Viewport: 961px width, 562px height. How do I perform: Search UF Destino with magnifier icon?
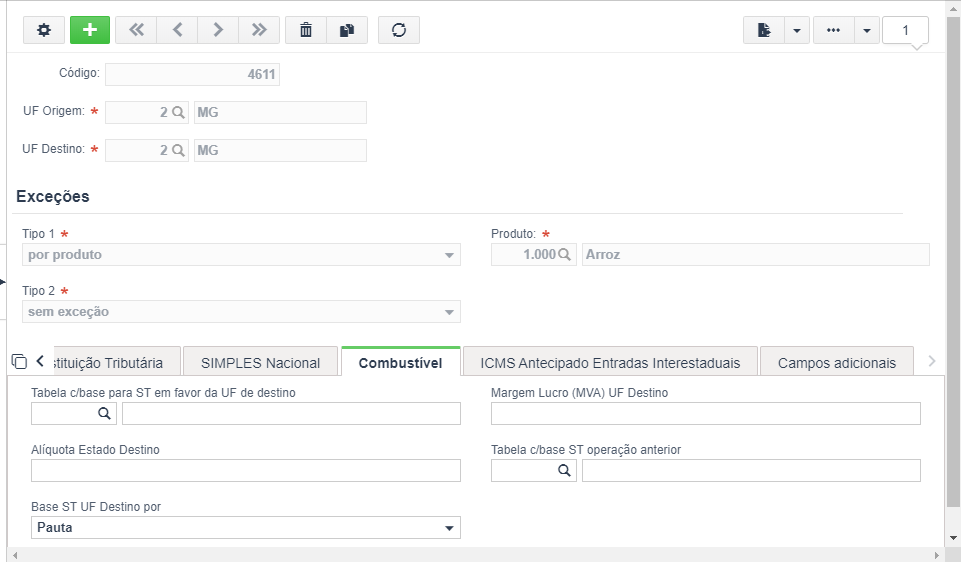tap(178, 151)
